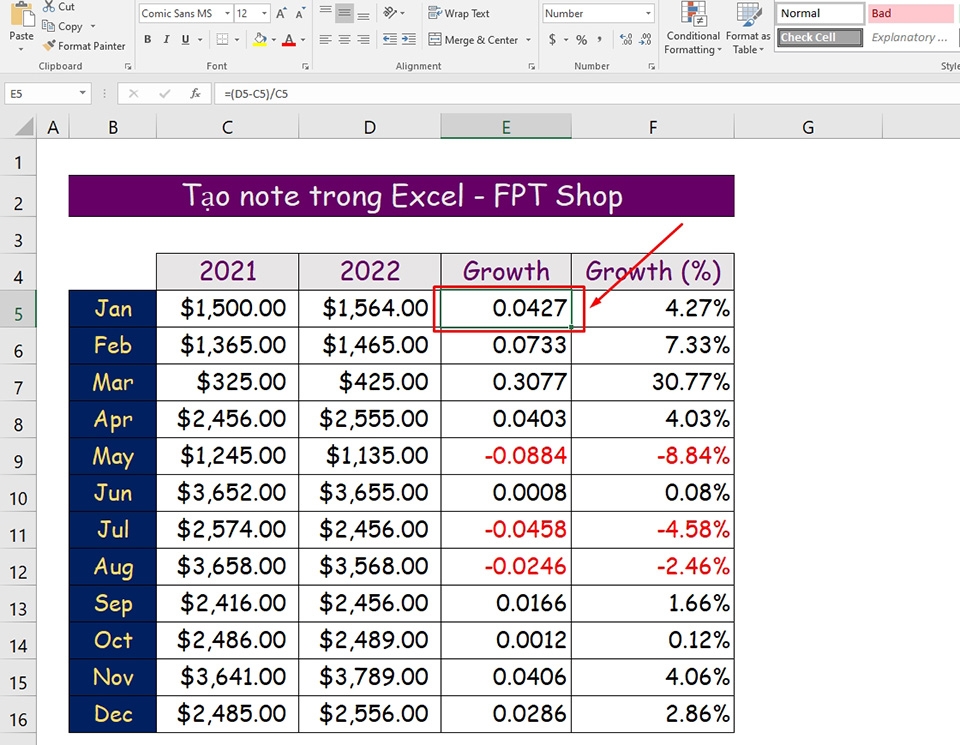Open the font size 12 dropdown
Image resolution: width=960 pixels, height=745 pixels.
tap(264, 13)
